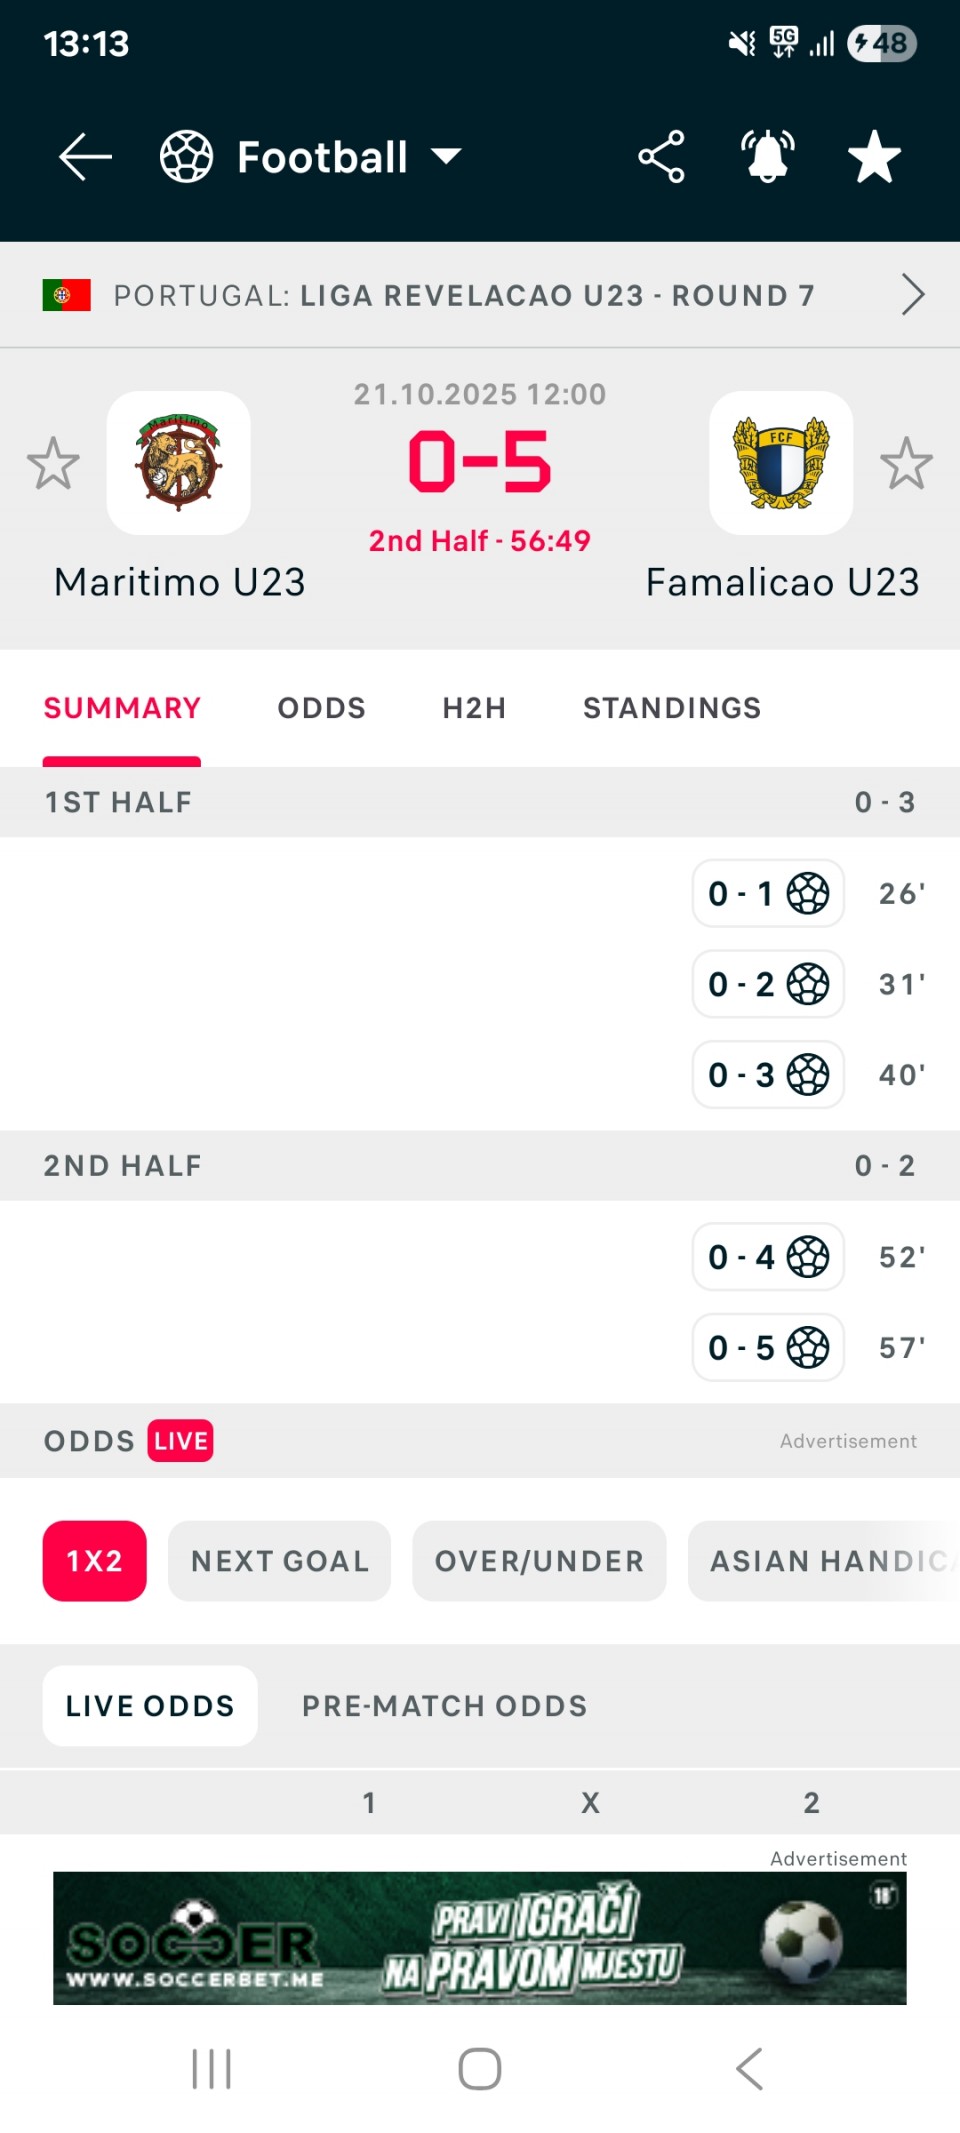Select the NEXT GOAL odds filter
Image resolution: width=960 pixels, height=2133 pixels.
[x=279, y=1561]
